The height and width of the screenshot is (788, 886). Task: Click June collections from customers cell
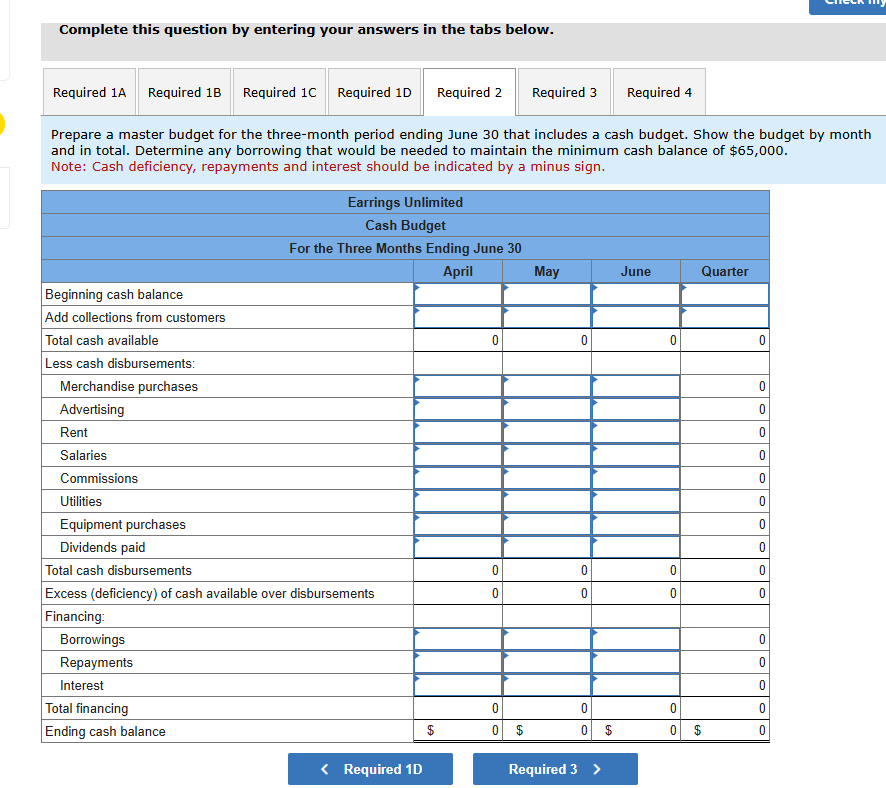coord(636,317)
